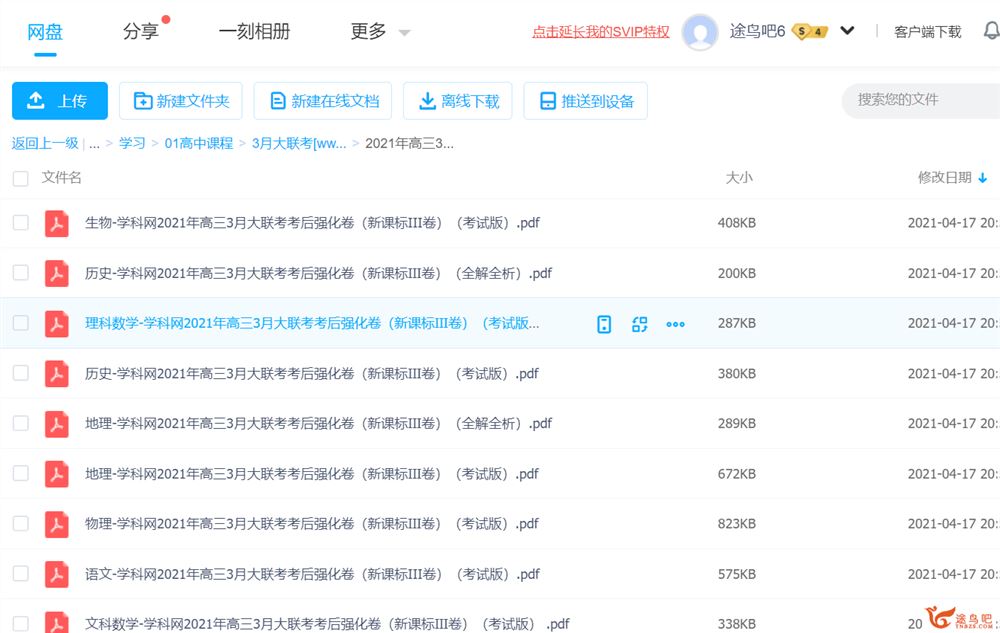Check the box for 生物 考试版 pdf

tap(20, 222)
